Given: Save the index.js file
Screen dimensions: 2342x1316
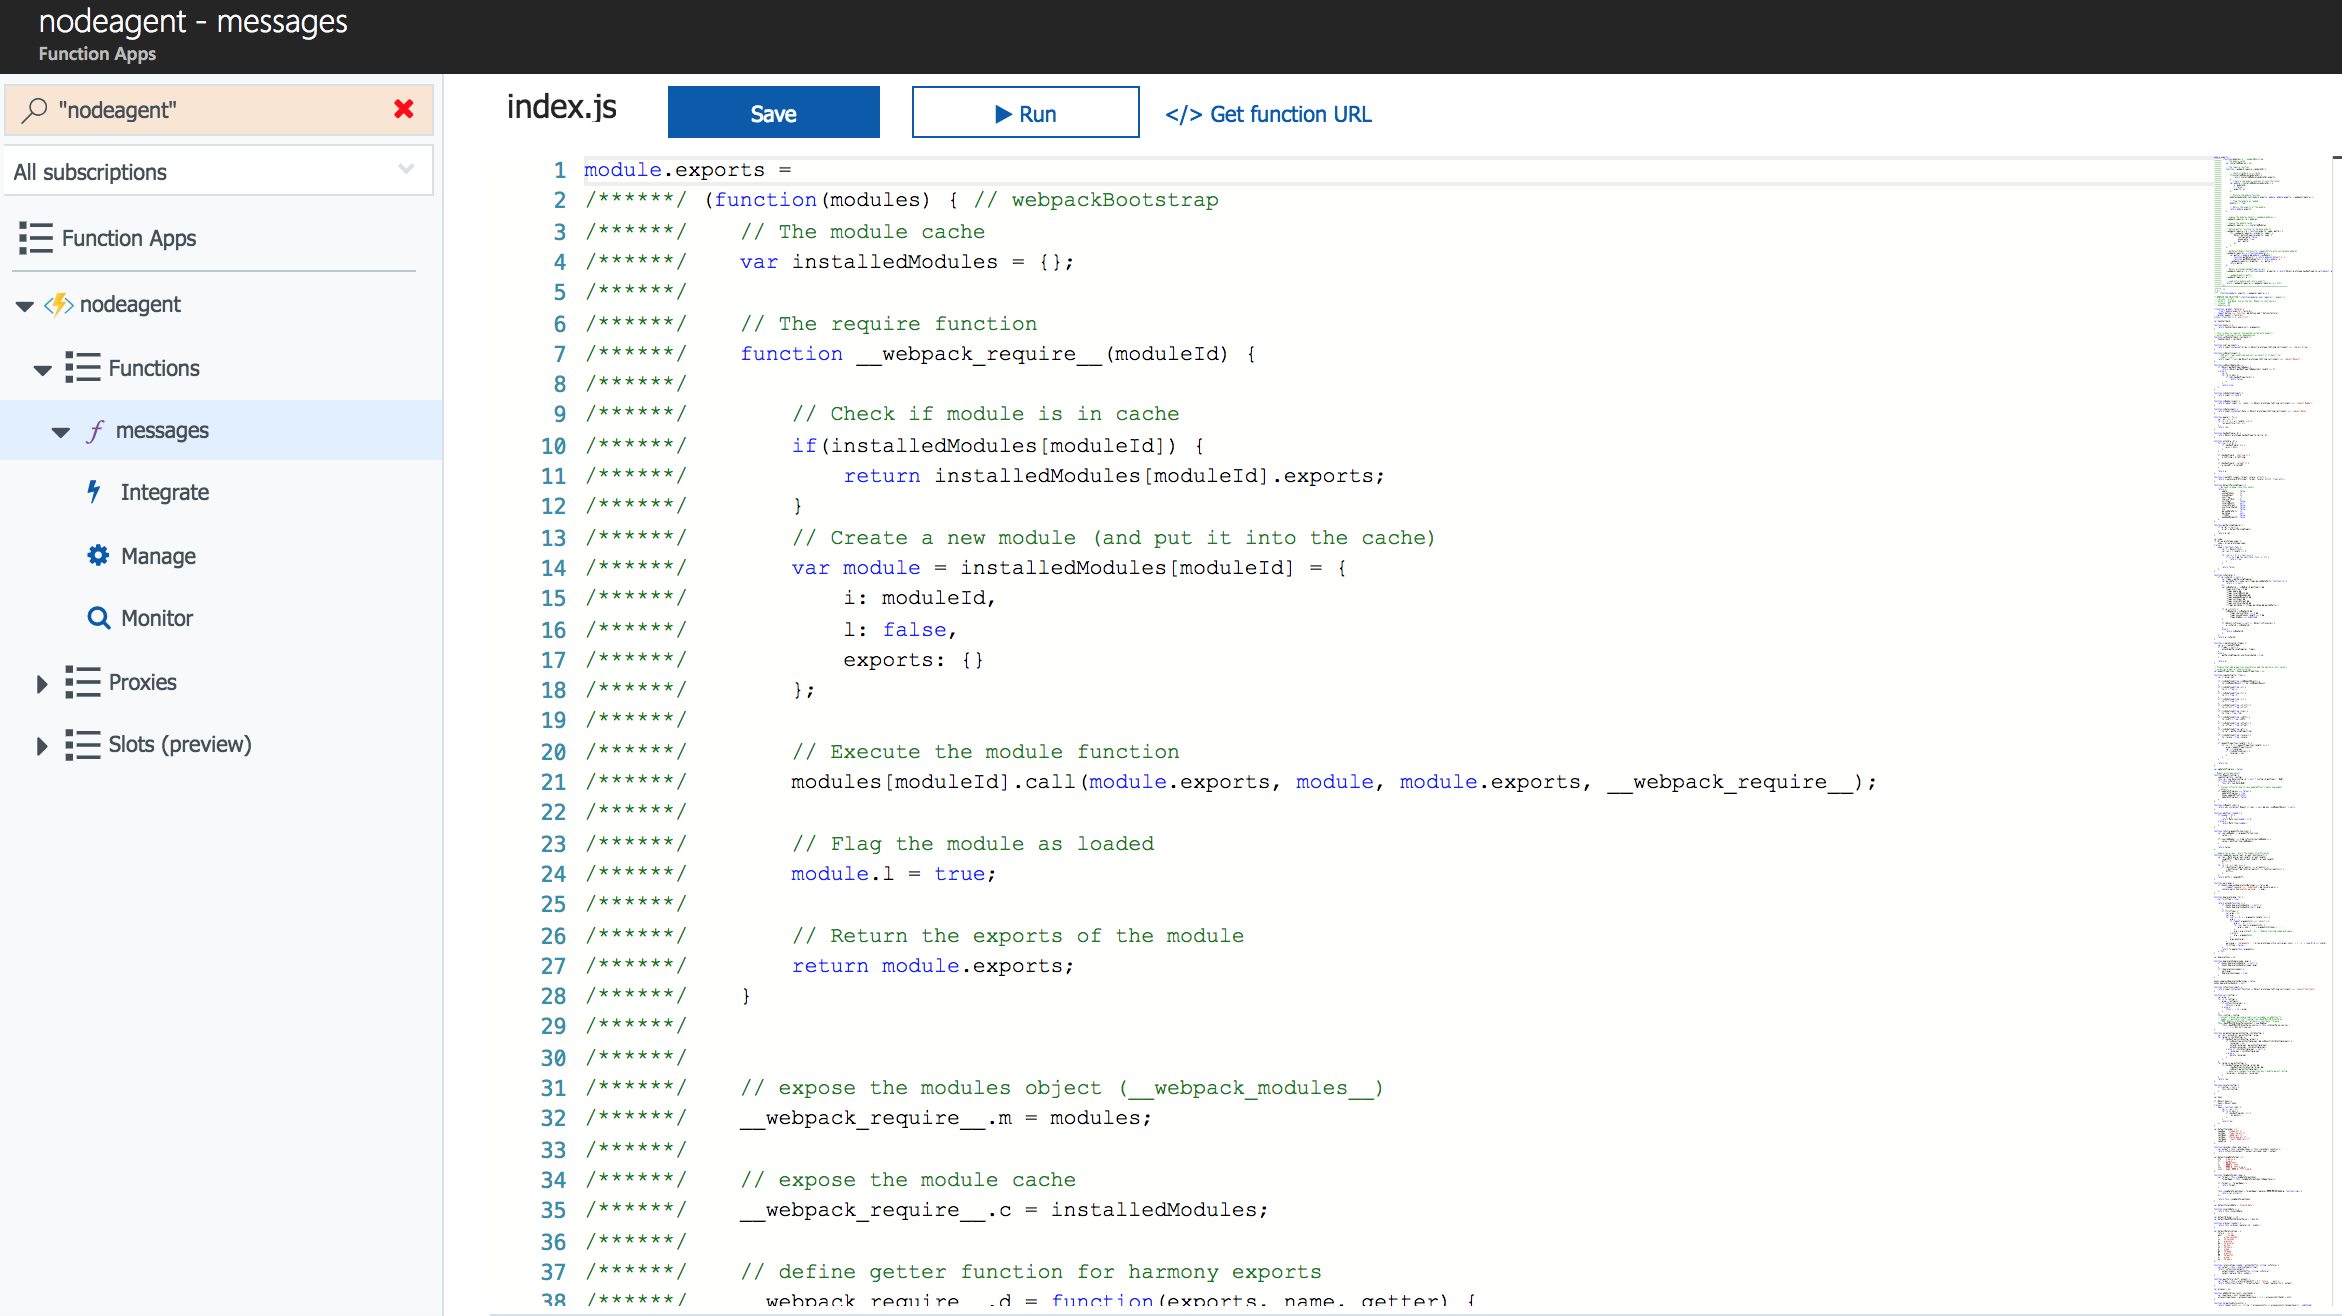Looking at the screenshot, I should coord(774,112).
